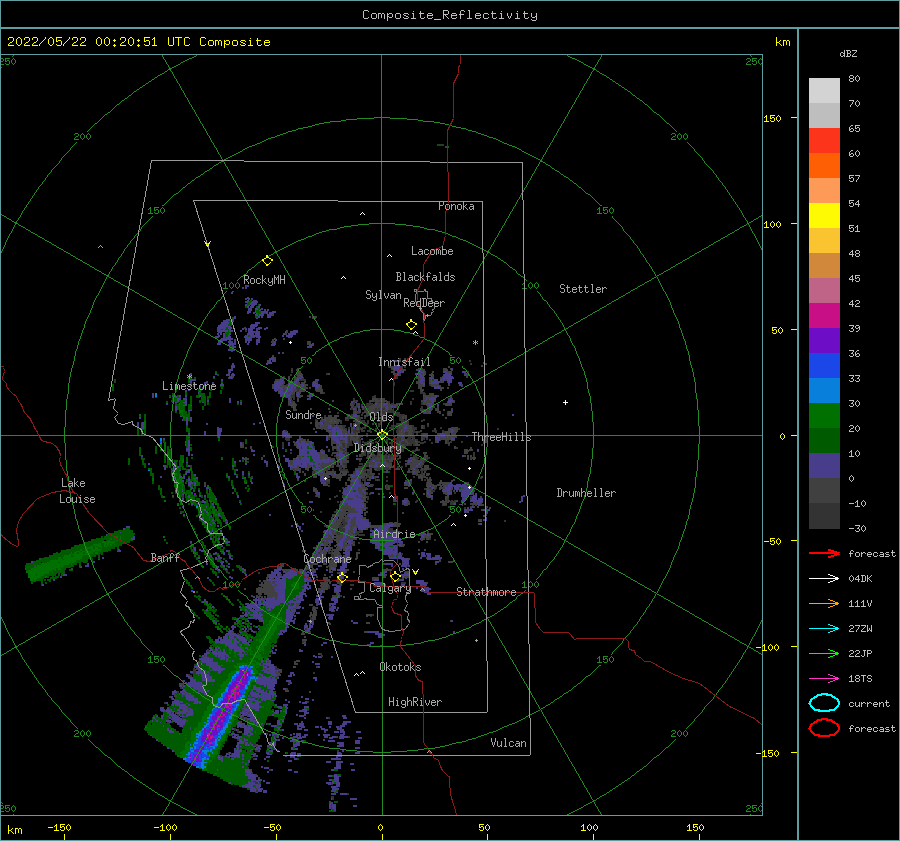Click the Cochrane label

[327, 559]
